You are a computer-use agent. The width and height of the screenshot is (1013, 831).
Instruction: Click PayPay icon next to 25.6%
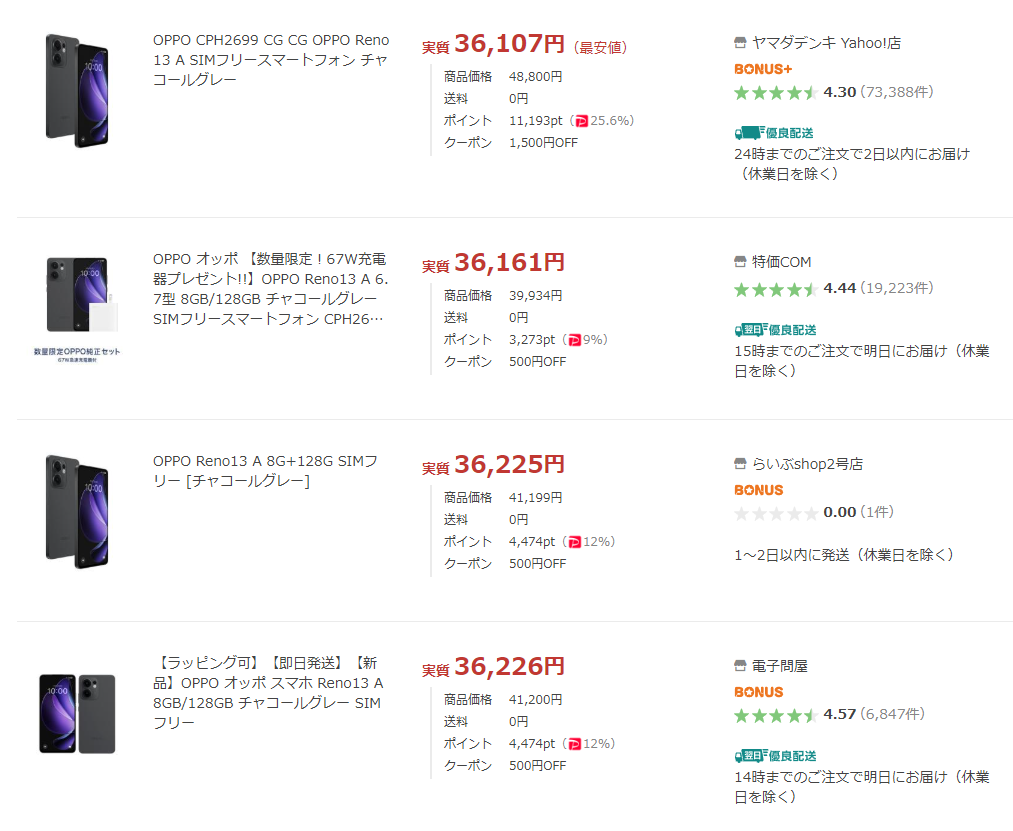(581, 121)
